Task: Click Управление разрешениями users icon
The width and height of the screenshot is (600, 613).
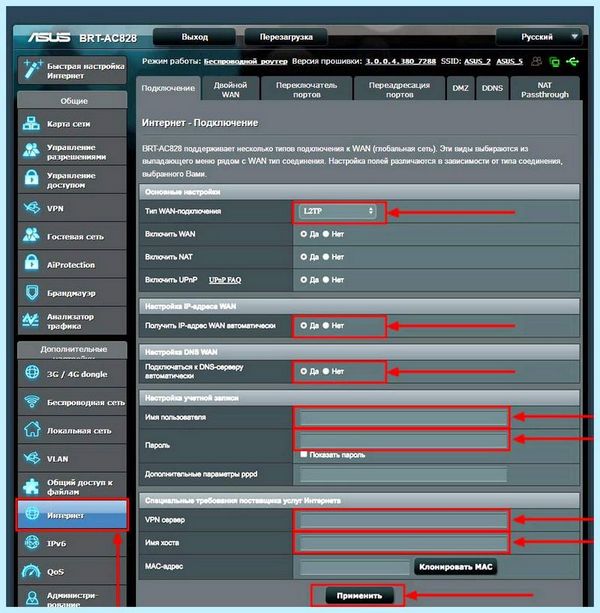Action: click(31, 151)
